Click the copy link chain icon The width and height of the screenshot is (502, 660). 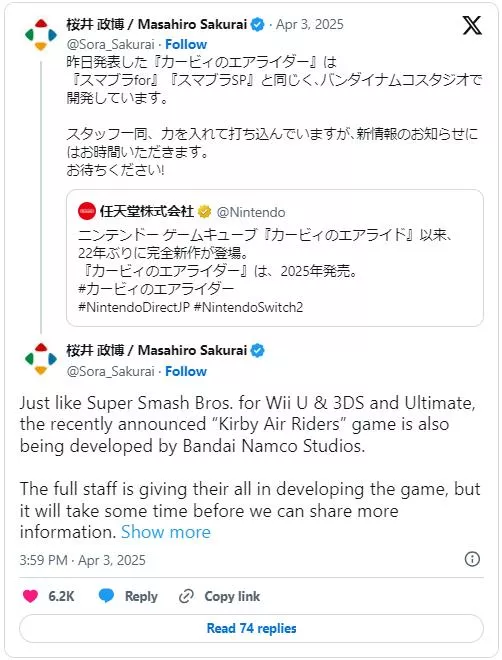(x=186, y=596)
